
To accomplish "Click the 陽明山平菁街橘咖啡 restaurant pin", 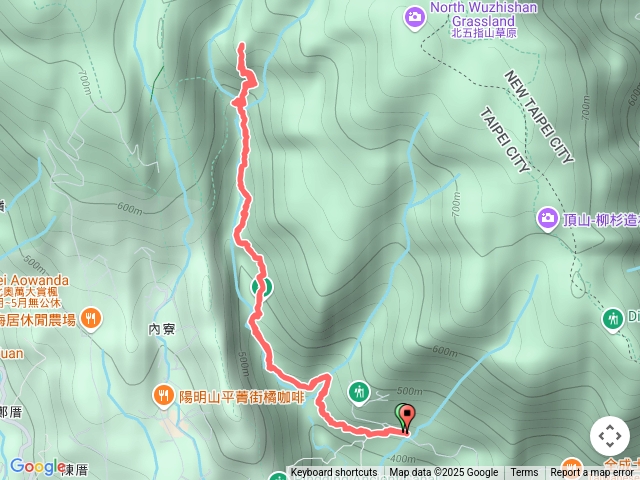I will [164, 396].
